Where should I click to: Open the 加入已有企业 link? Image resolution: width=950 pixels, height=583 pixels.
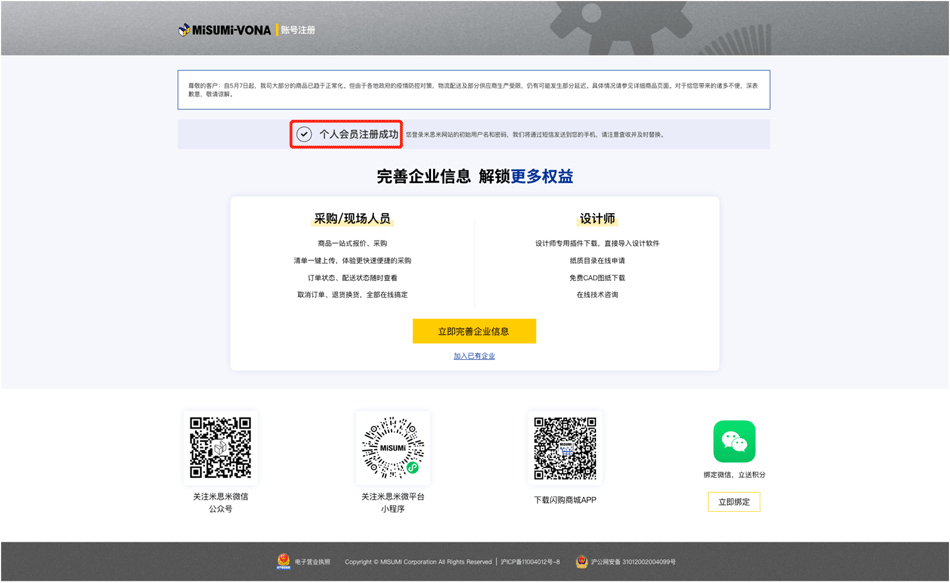474,356
